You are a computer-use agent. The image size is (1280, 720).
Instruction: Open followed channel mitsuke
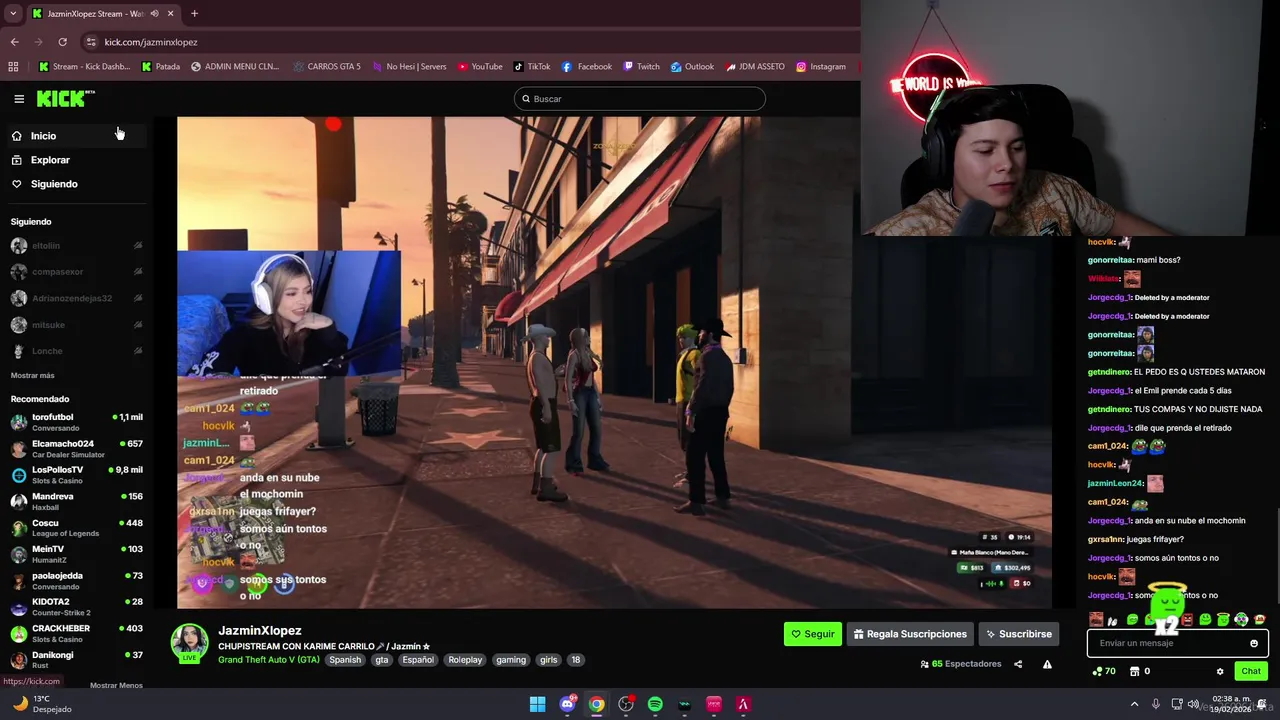(x=76, y=325)
